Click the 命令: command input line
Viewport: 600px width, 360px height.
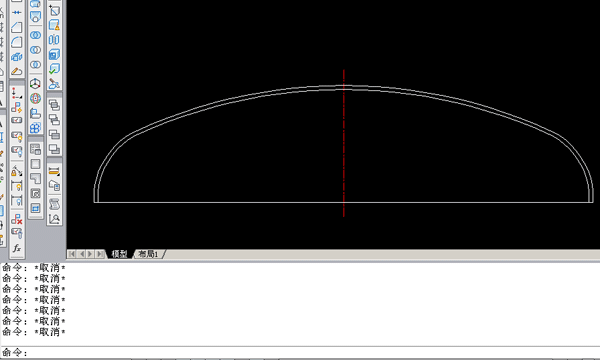click(x=300, y=352)
